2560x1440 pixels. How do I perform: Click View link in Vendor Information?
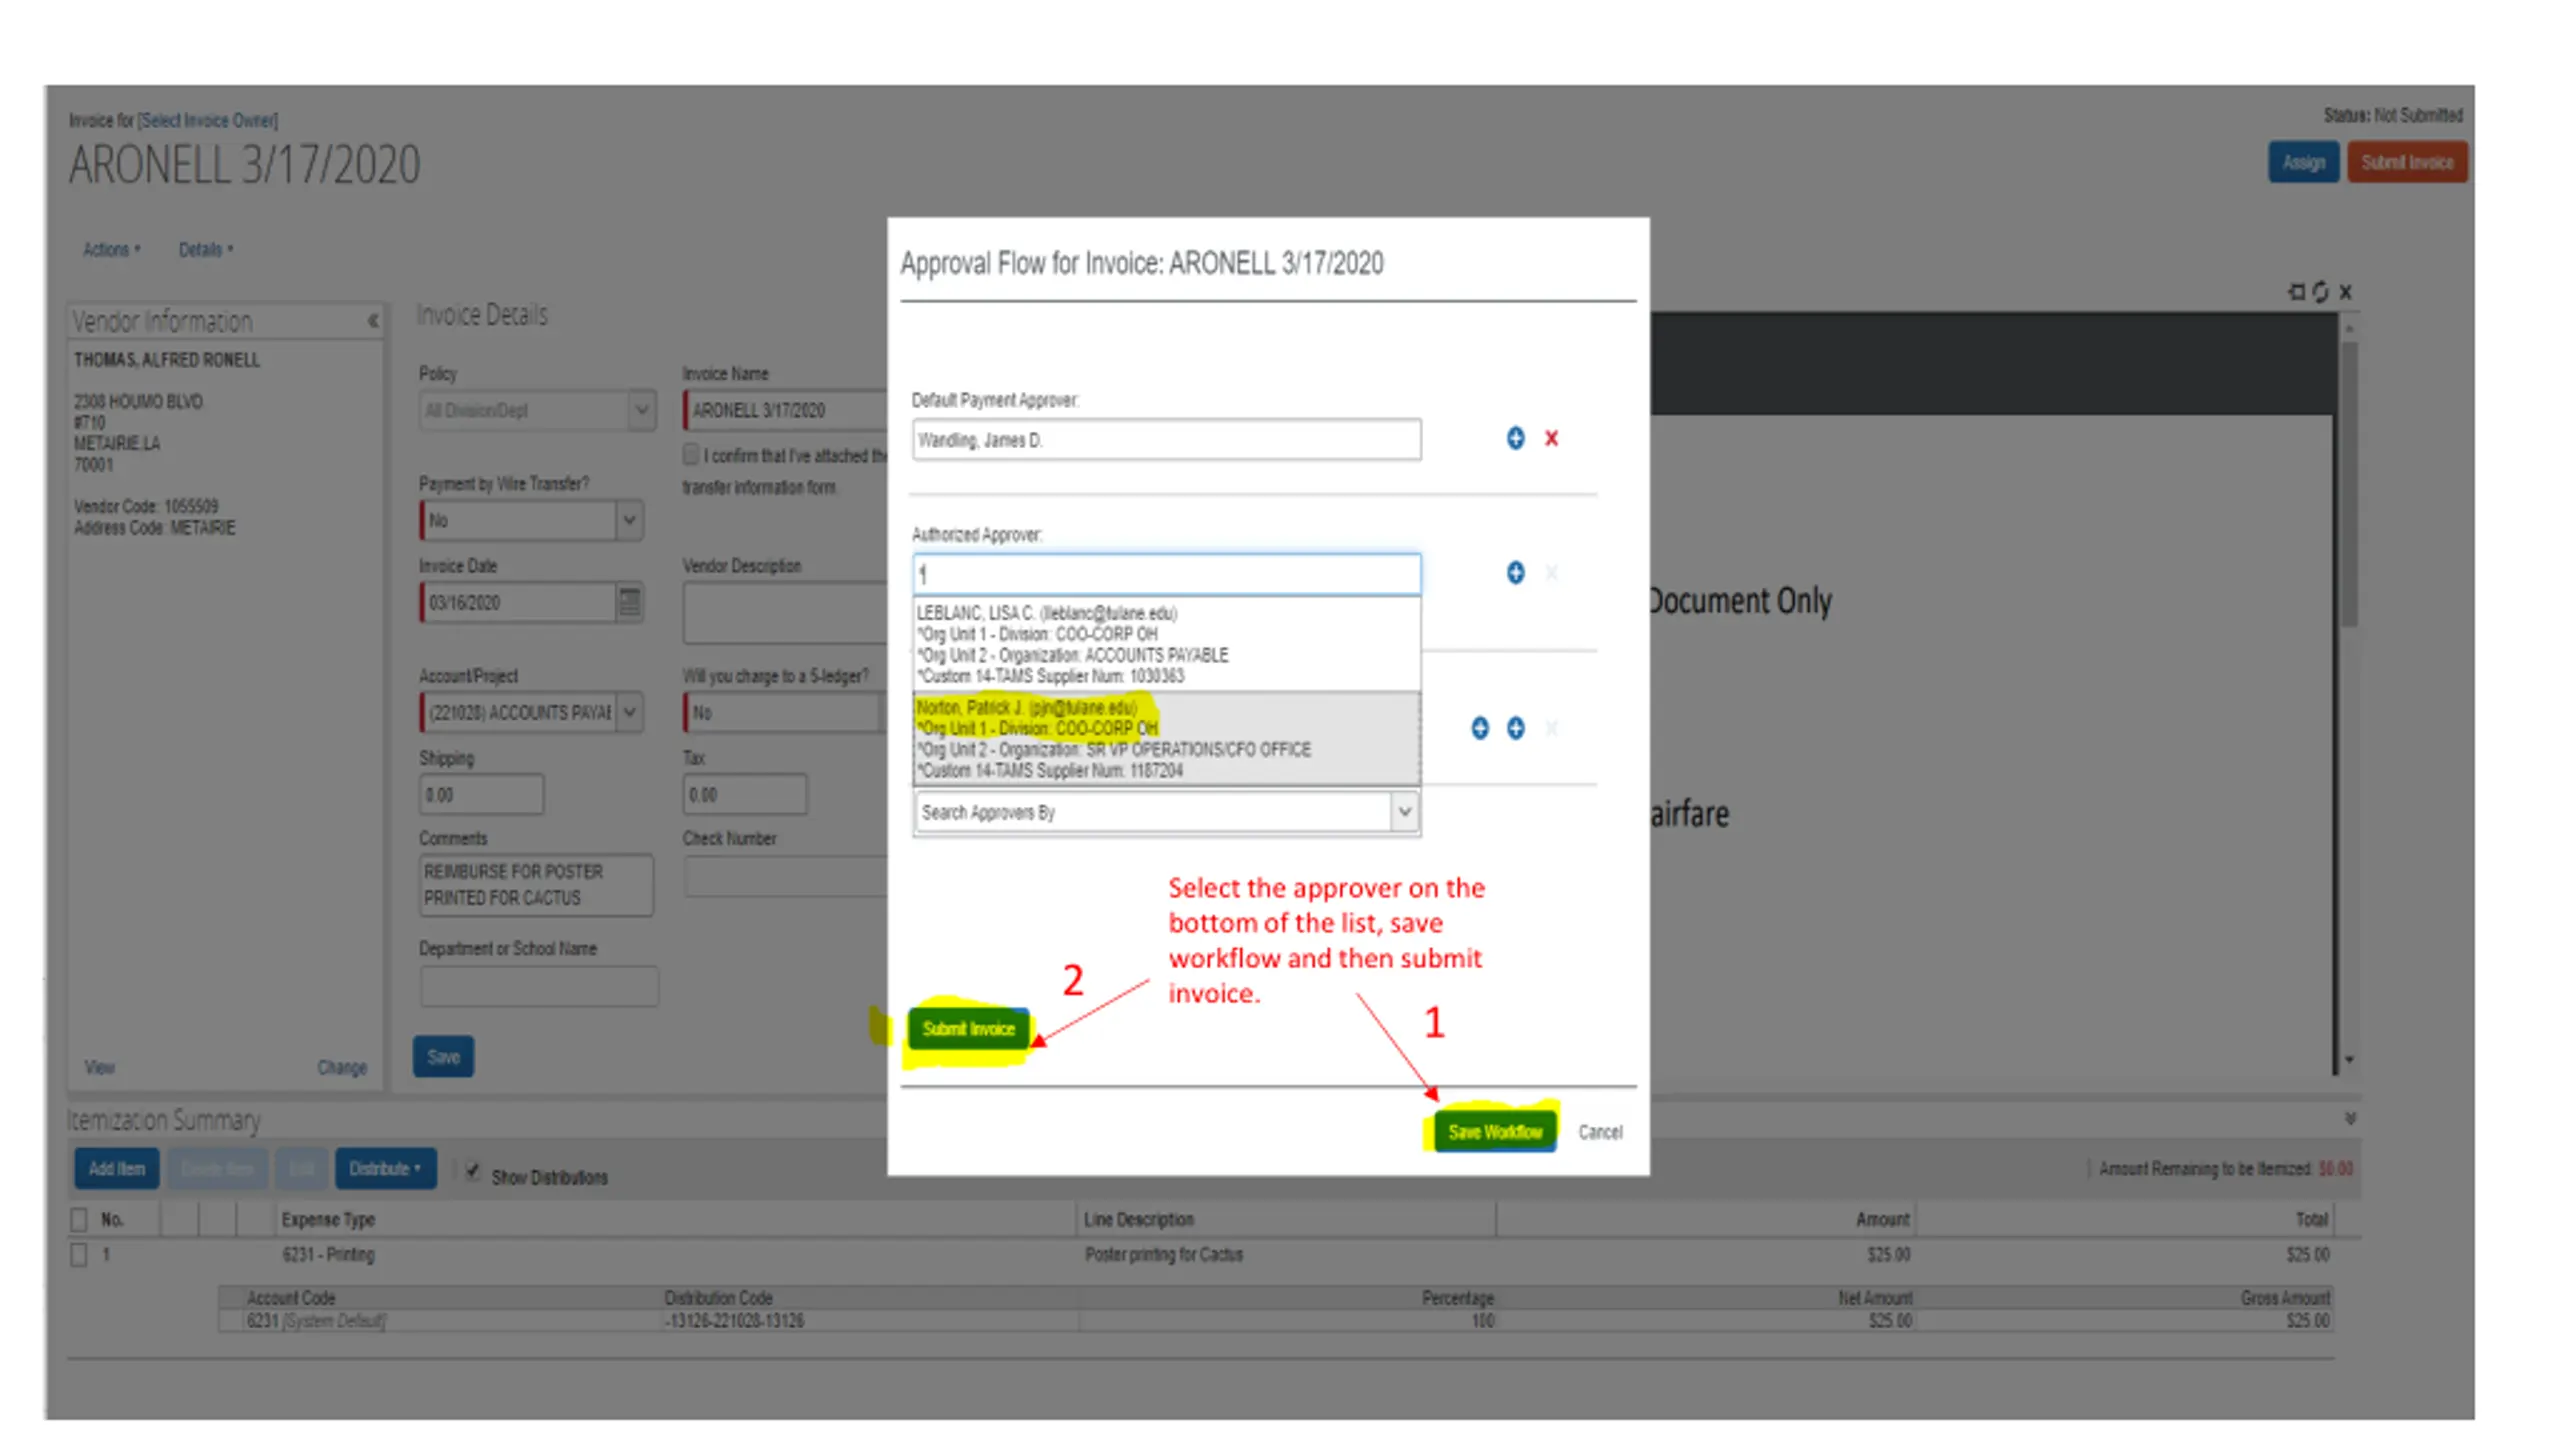99,1067
